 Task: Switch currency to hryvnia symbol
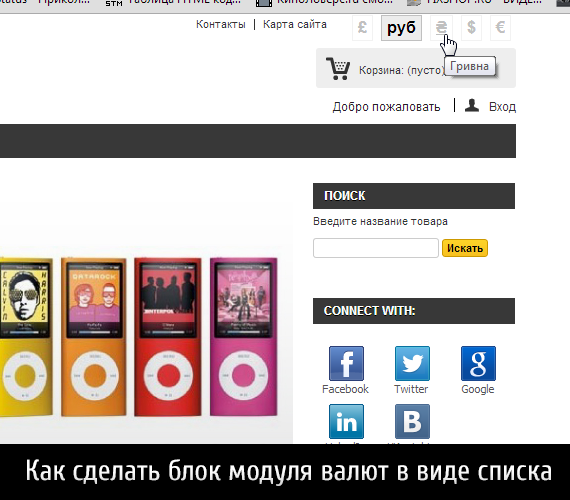[x=442, y=28]
